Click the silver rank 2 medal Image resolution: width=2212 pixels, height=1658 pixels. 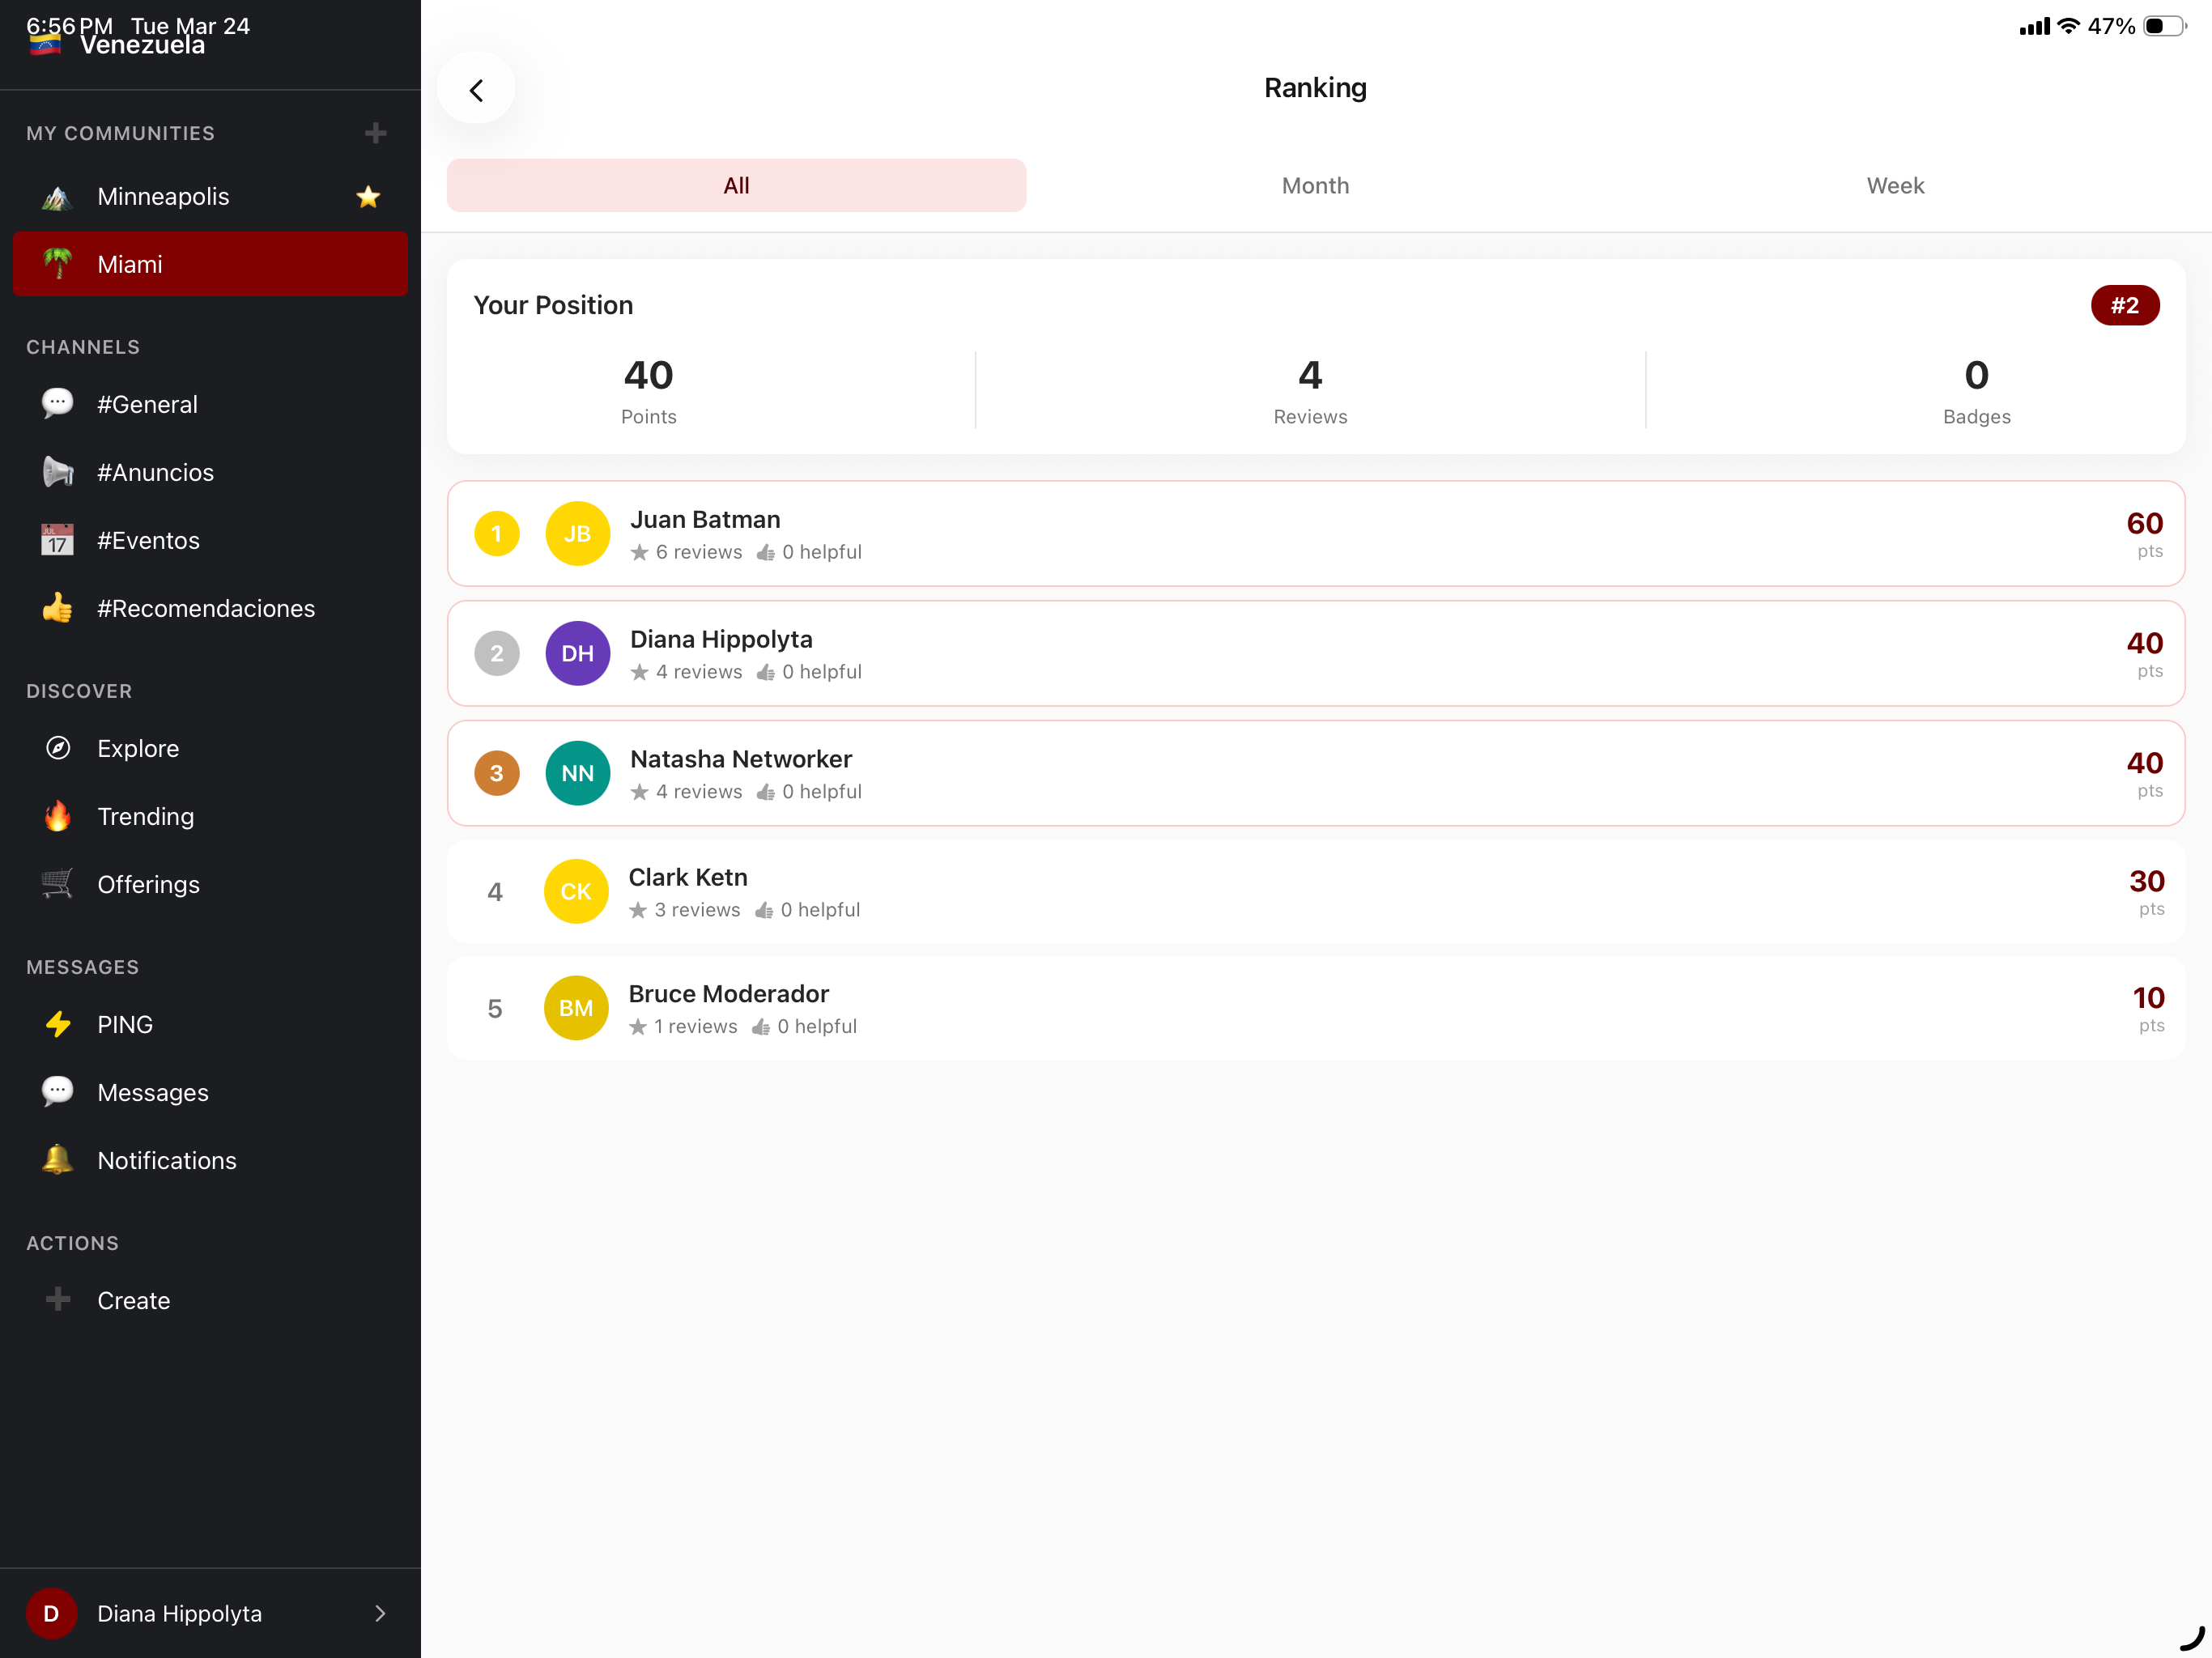pyautogui.click(x=496, y=653)
